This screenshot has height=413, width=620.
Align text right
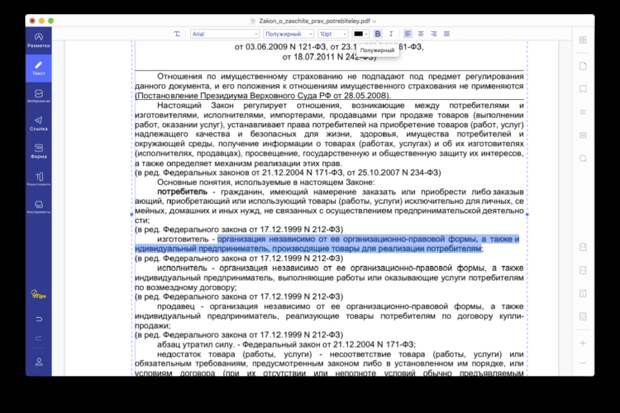[434, 34]
